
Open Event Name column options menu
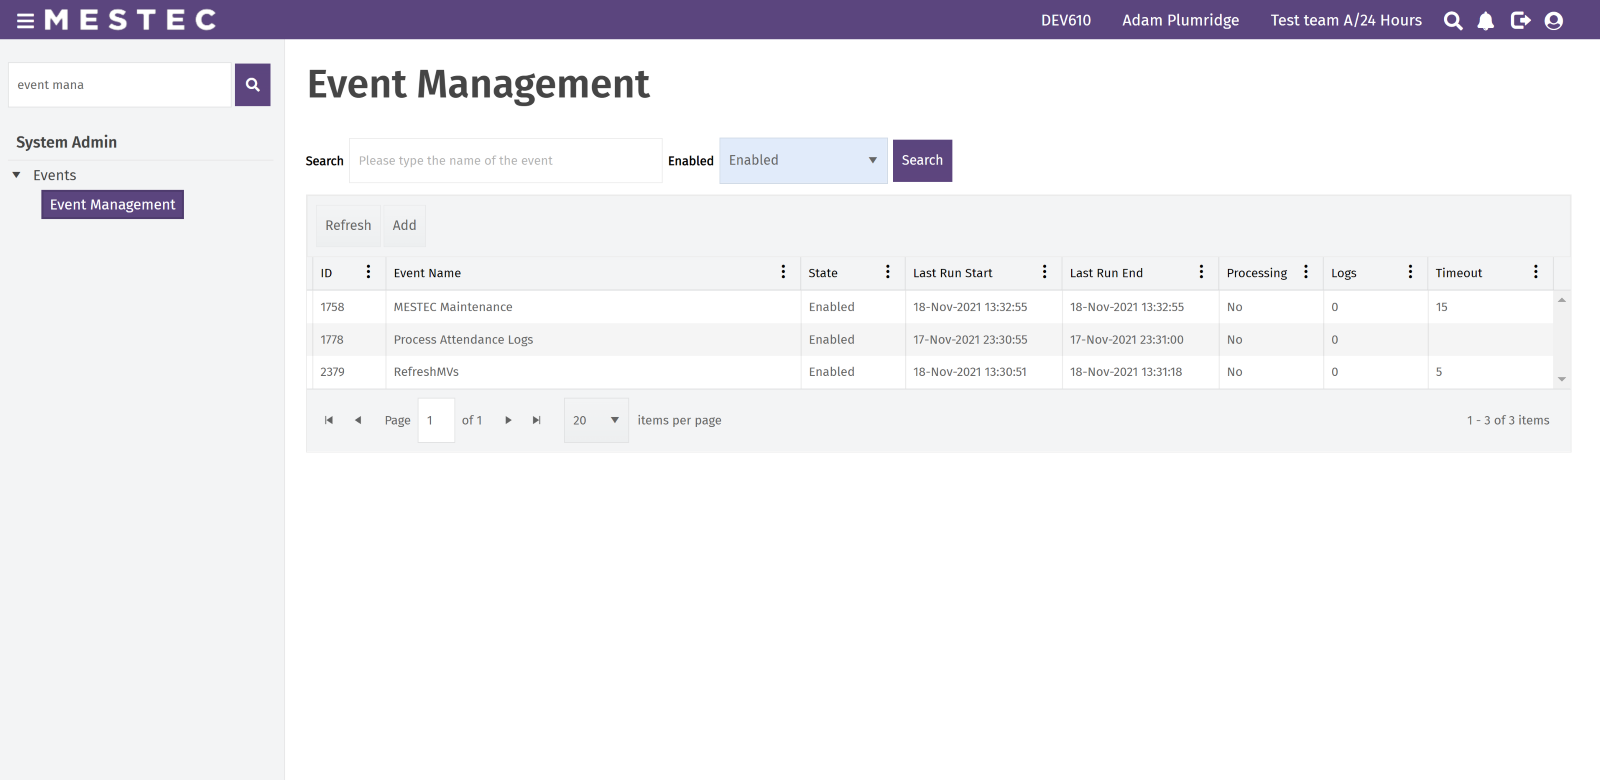point(783,272)
